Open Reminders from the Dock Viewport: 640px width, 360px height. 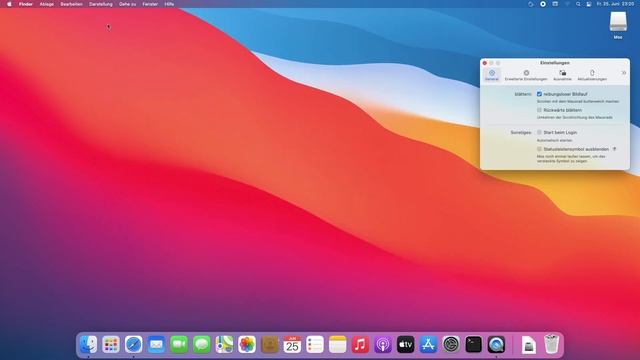[315, 344]
